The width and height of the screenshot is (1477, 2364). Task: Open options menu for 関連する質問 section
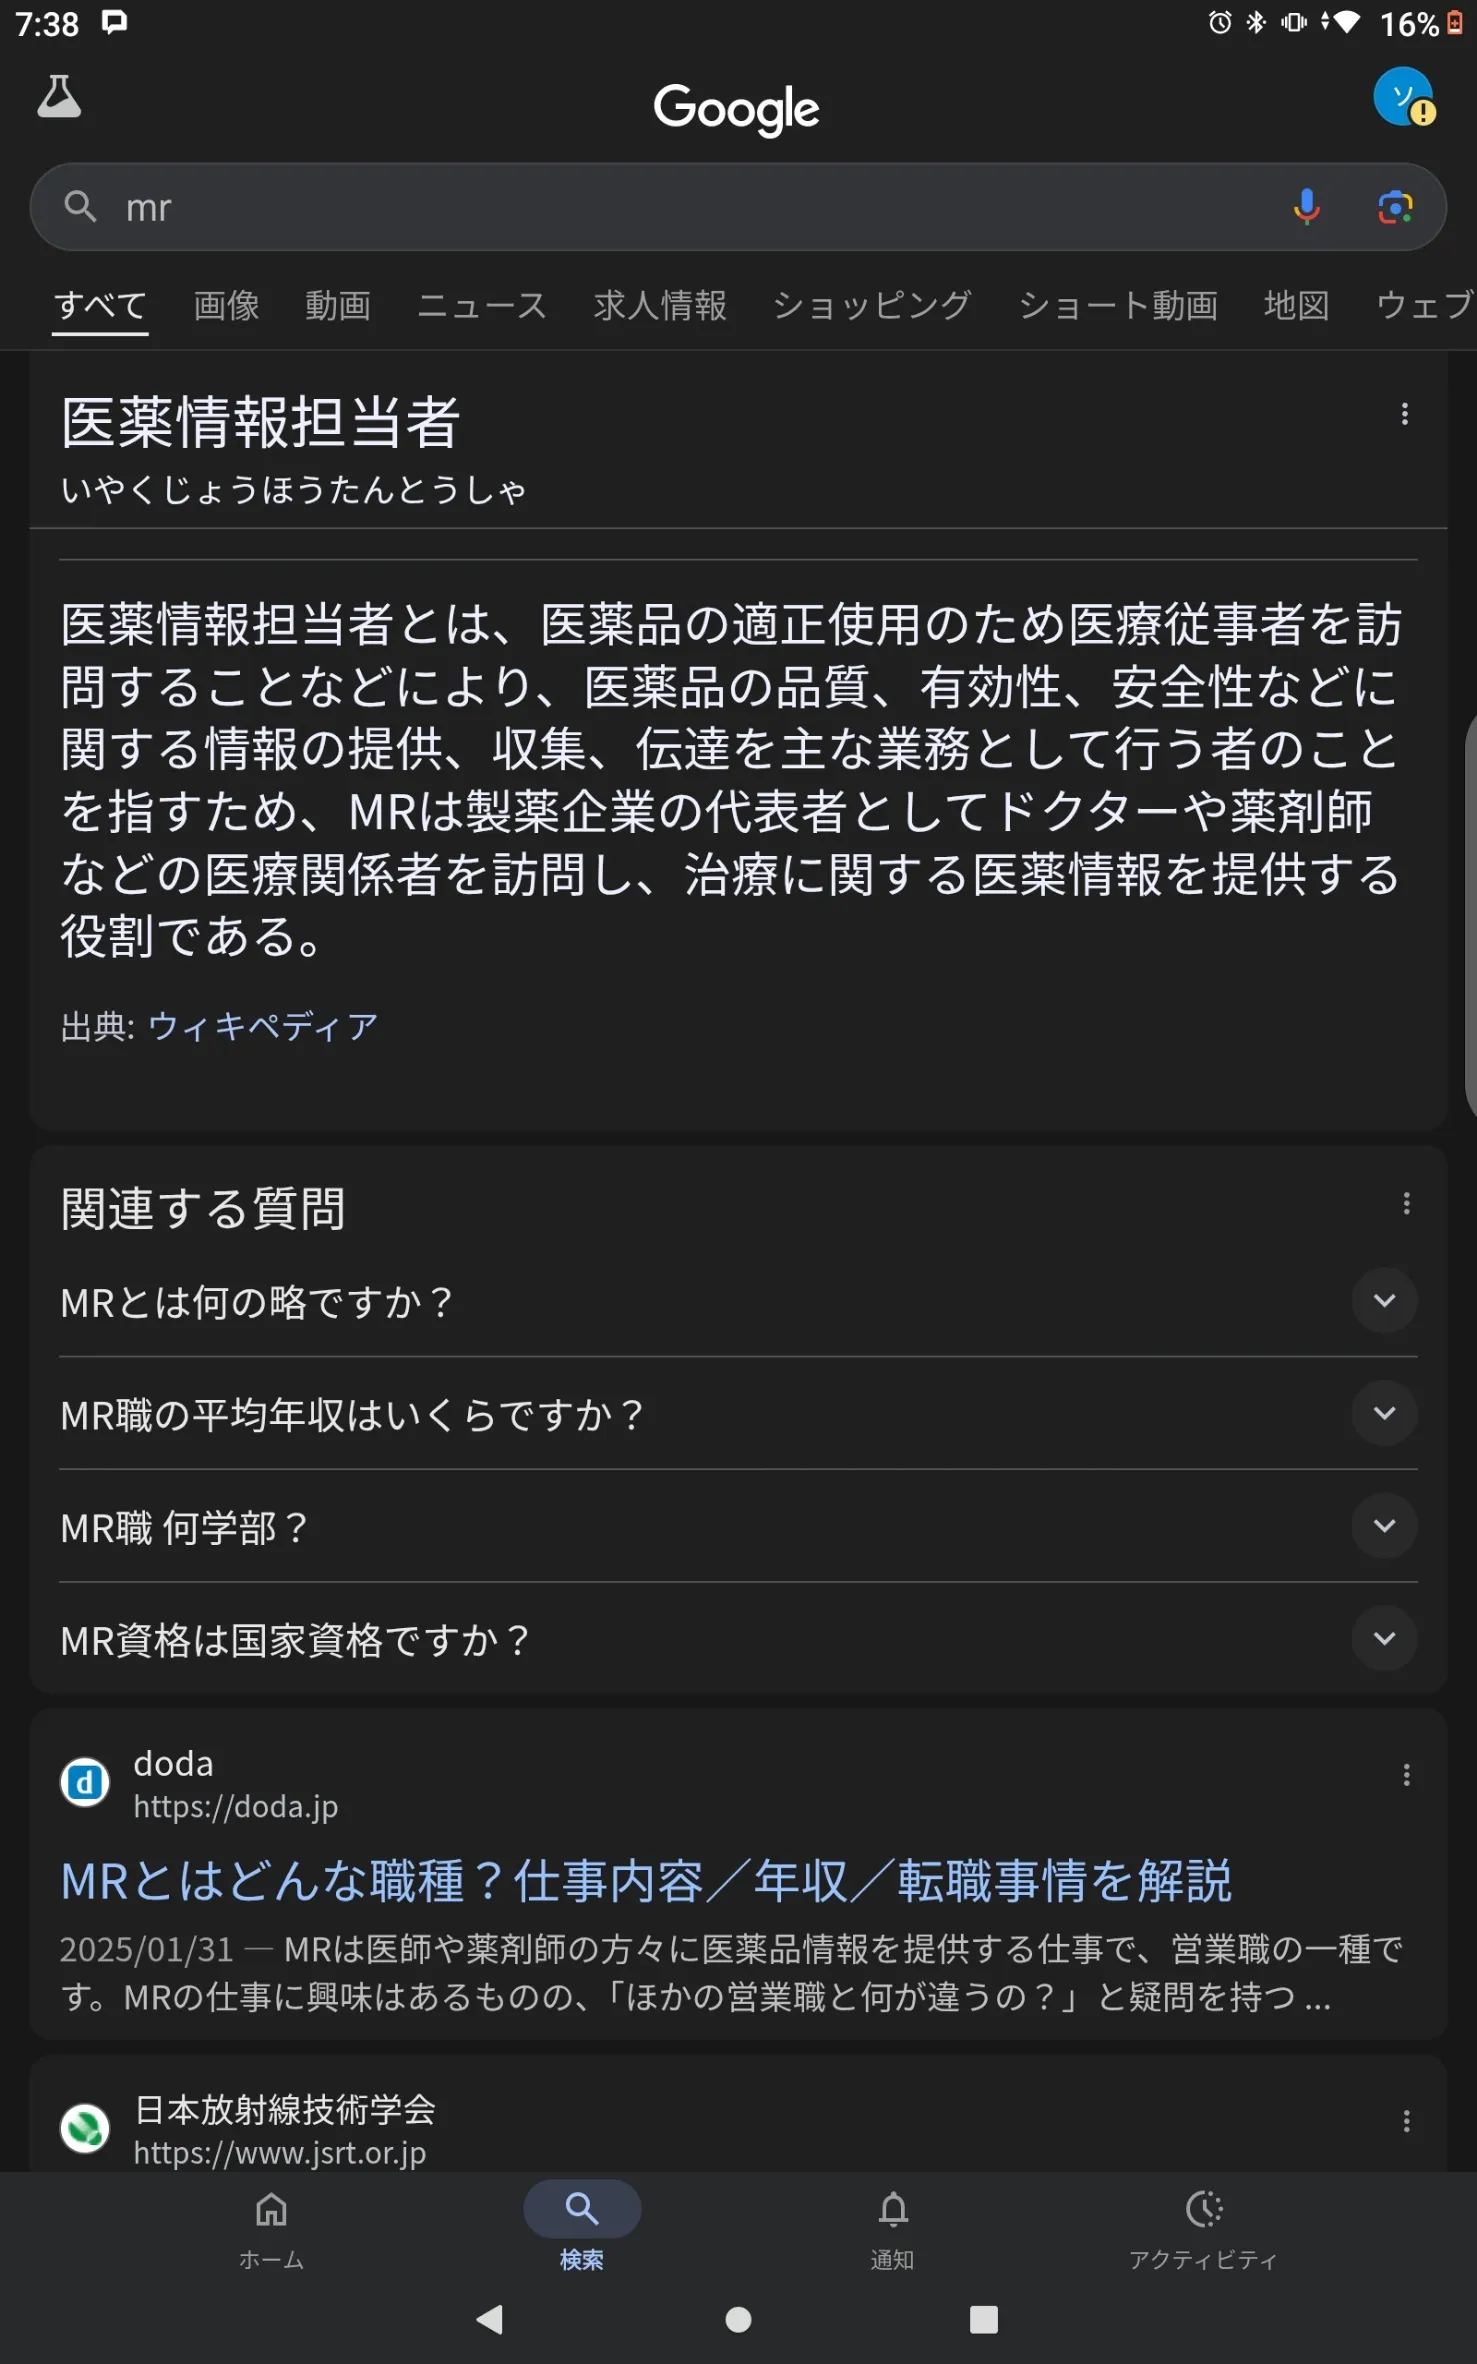[x=1406, y=1203]
